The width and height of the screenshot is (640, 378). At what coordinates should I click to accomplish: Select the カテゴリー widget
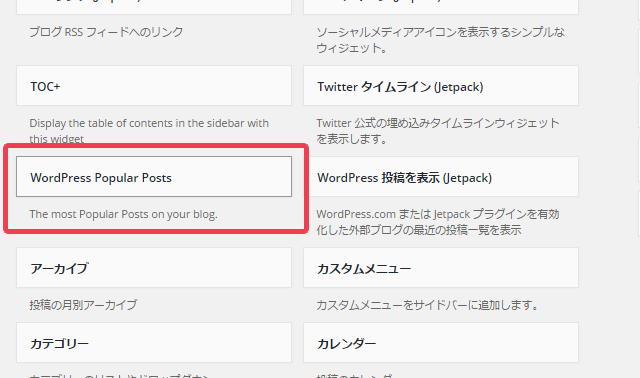click(x=154, y=343)
